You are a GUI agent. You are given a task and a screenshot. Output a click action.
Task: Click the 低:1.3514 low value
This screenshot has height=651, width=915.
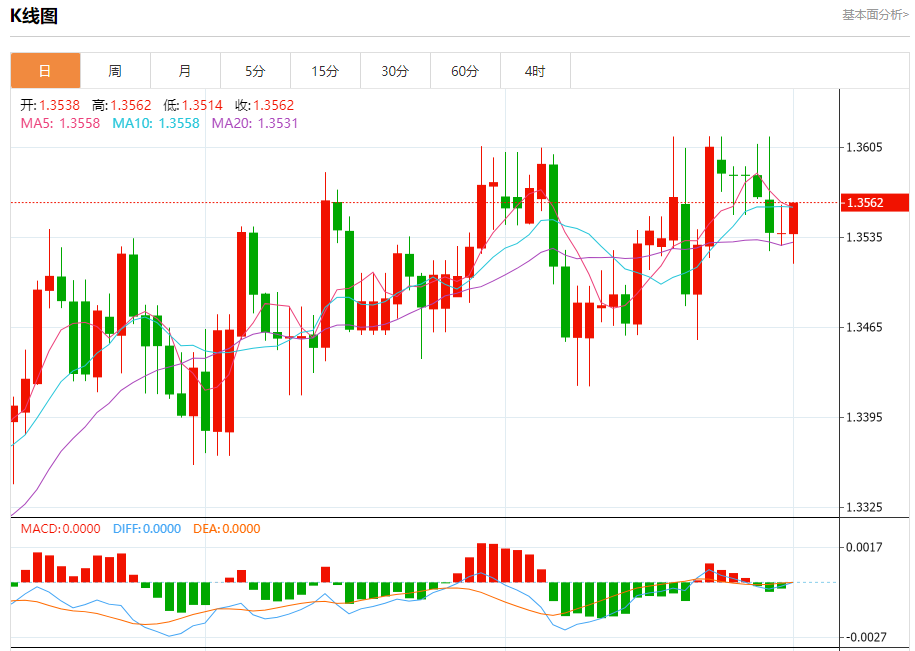point(193,106)
